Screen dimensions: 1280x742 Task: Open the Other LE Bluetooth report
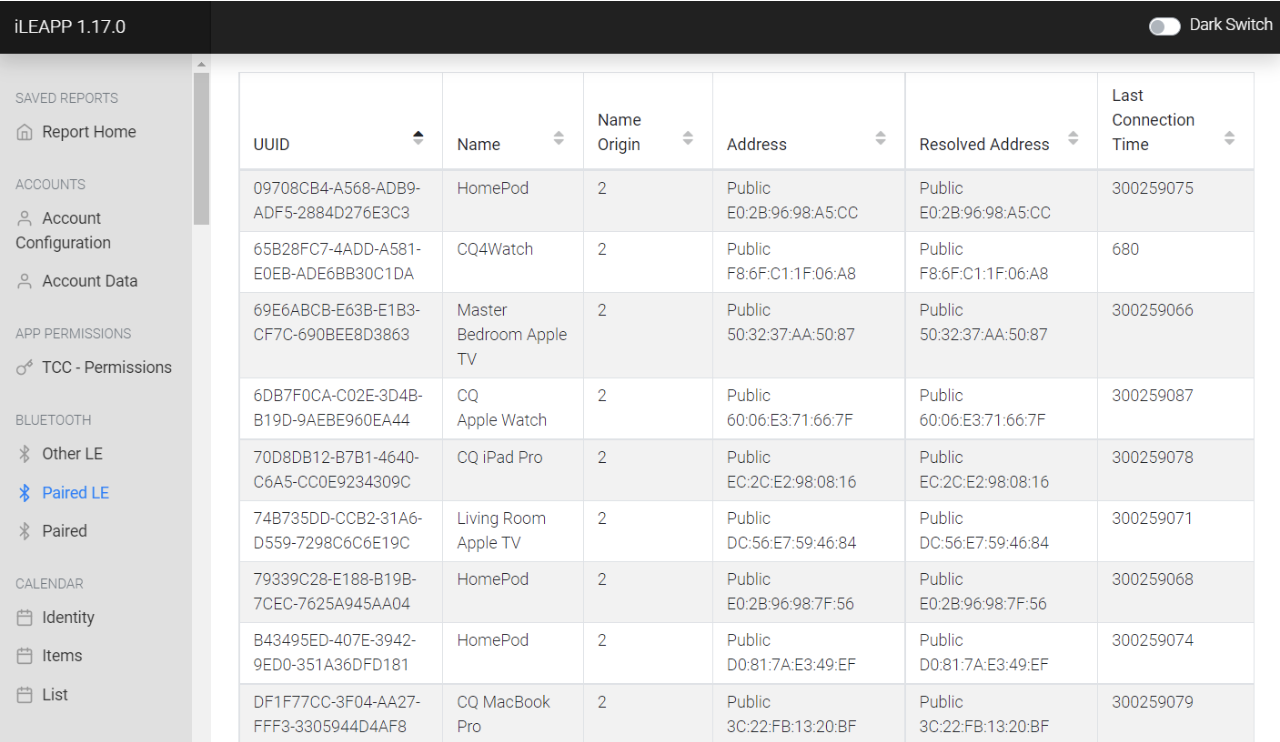point(72,453)
